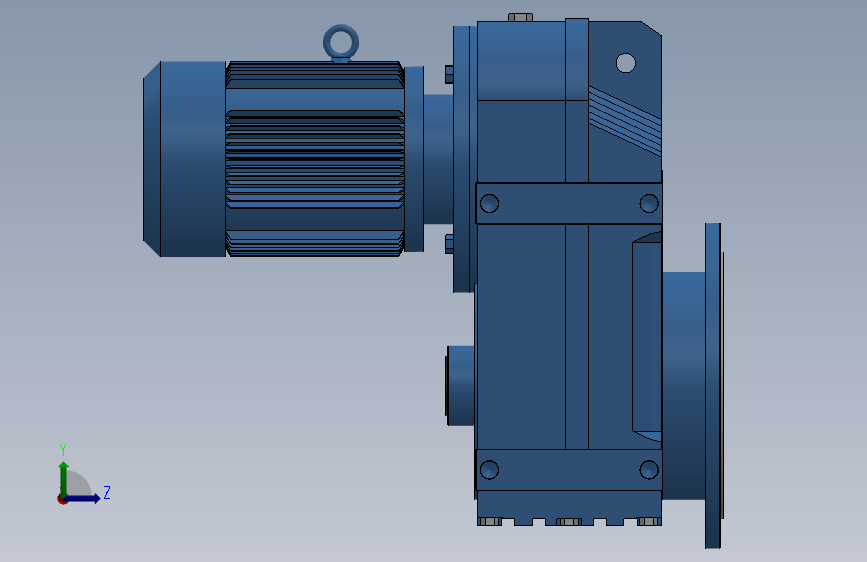
Task: Select the output hub cylinder beside the flange
Action: (x=683, y=386)
